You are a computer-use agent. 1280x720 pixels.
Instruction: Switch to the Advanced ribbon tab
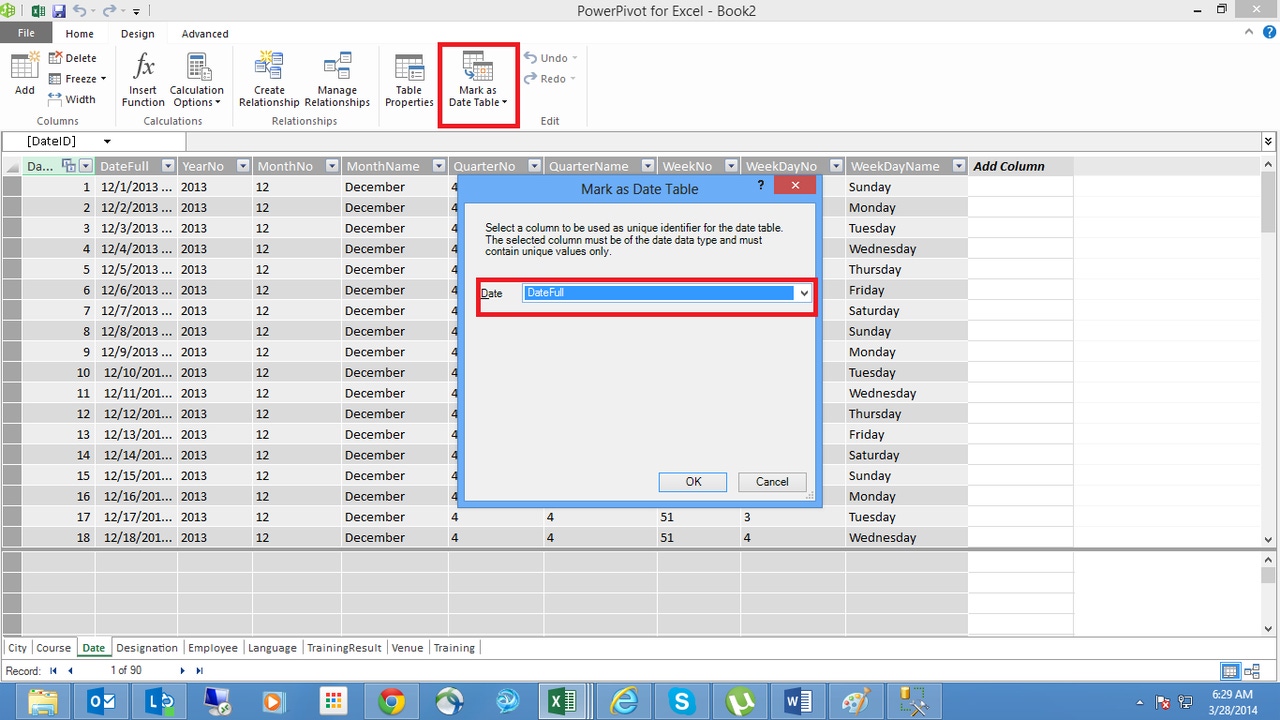204,33
